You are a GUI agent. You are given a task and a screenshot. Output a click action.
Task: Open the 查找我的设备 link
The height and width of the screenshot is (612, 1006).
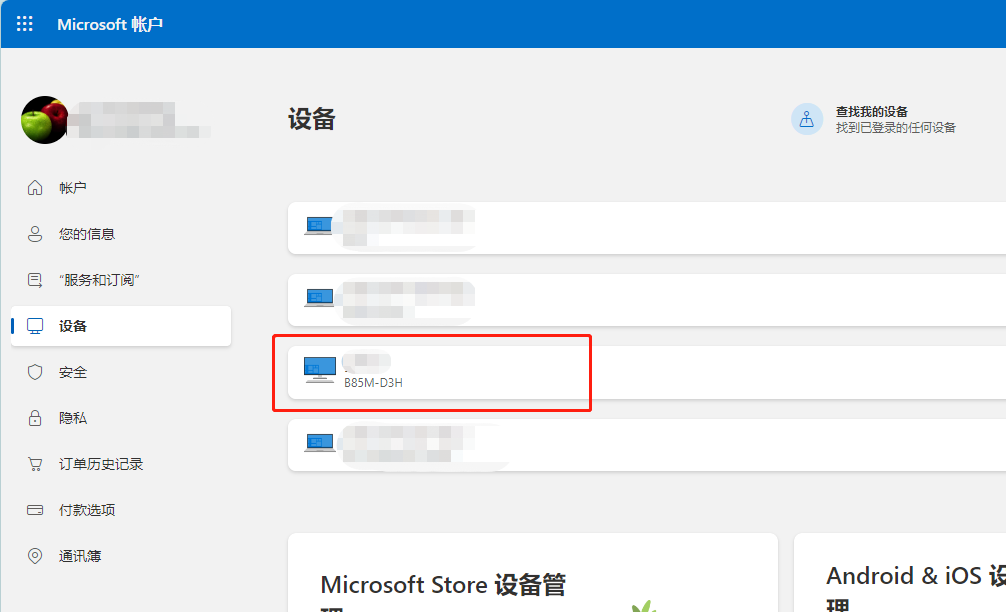pos(871,112)
